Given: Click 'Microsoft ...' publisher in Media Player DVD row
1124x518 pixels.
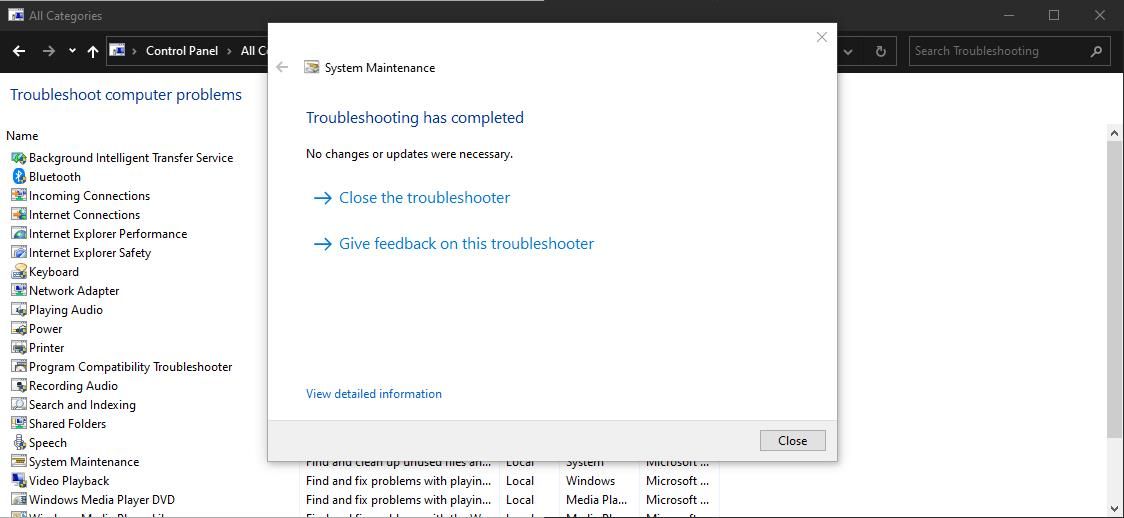Looking at the screenshot, I should tap(677, 499).
